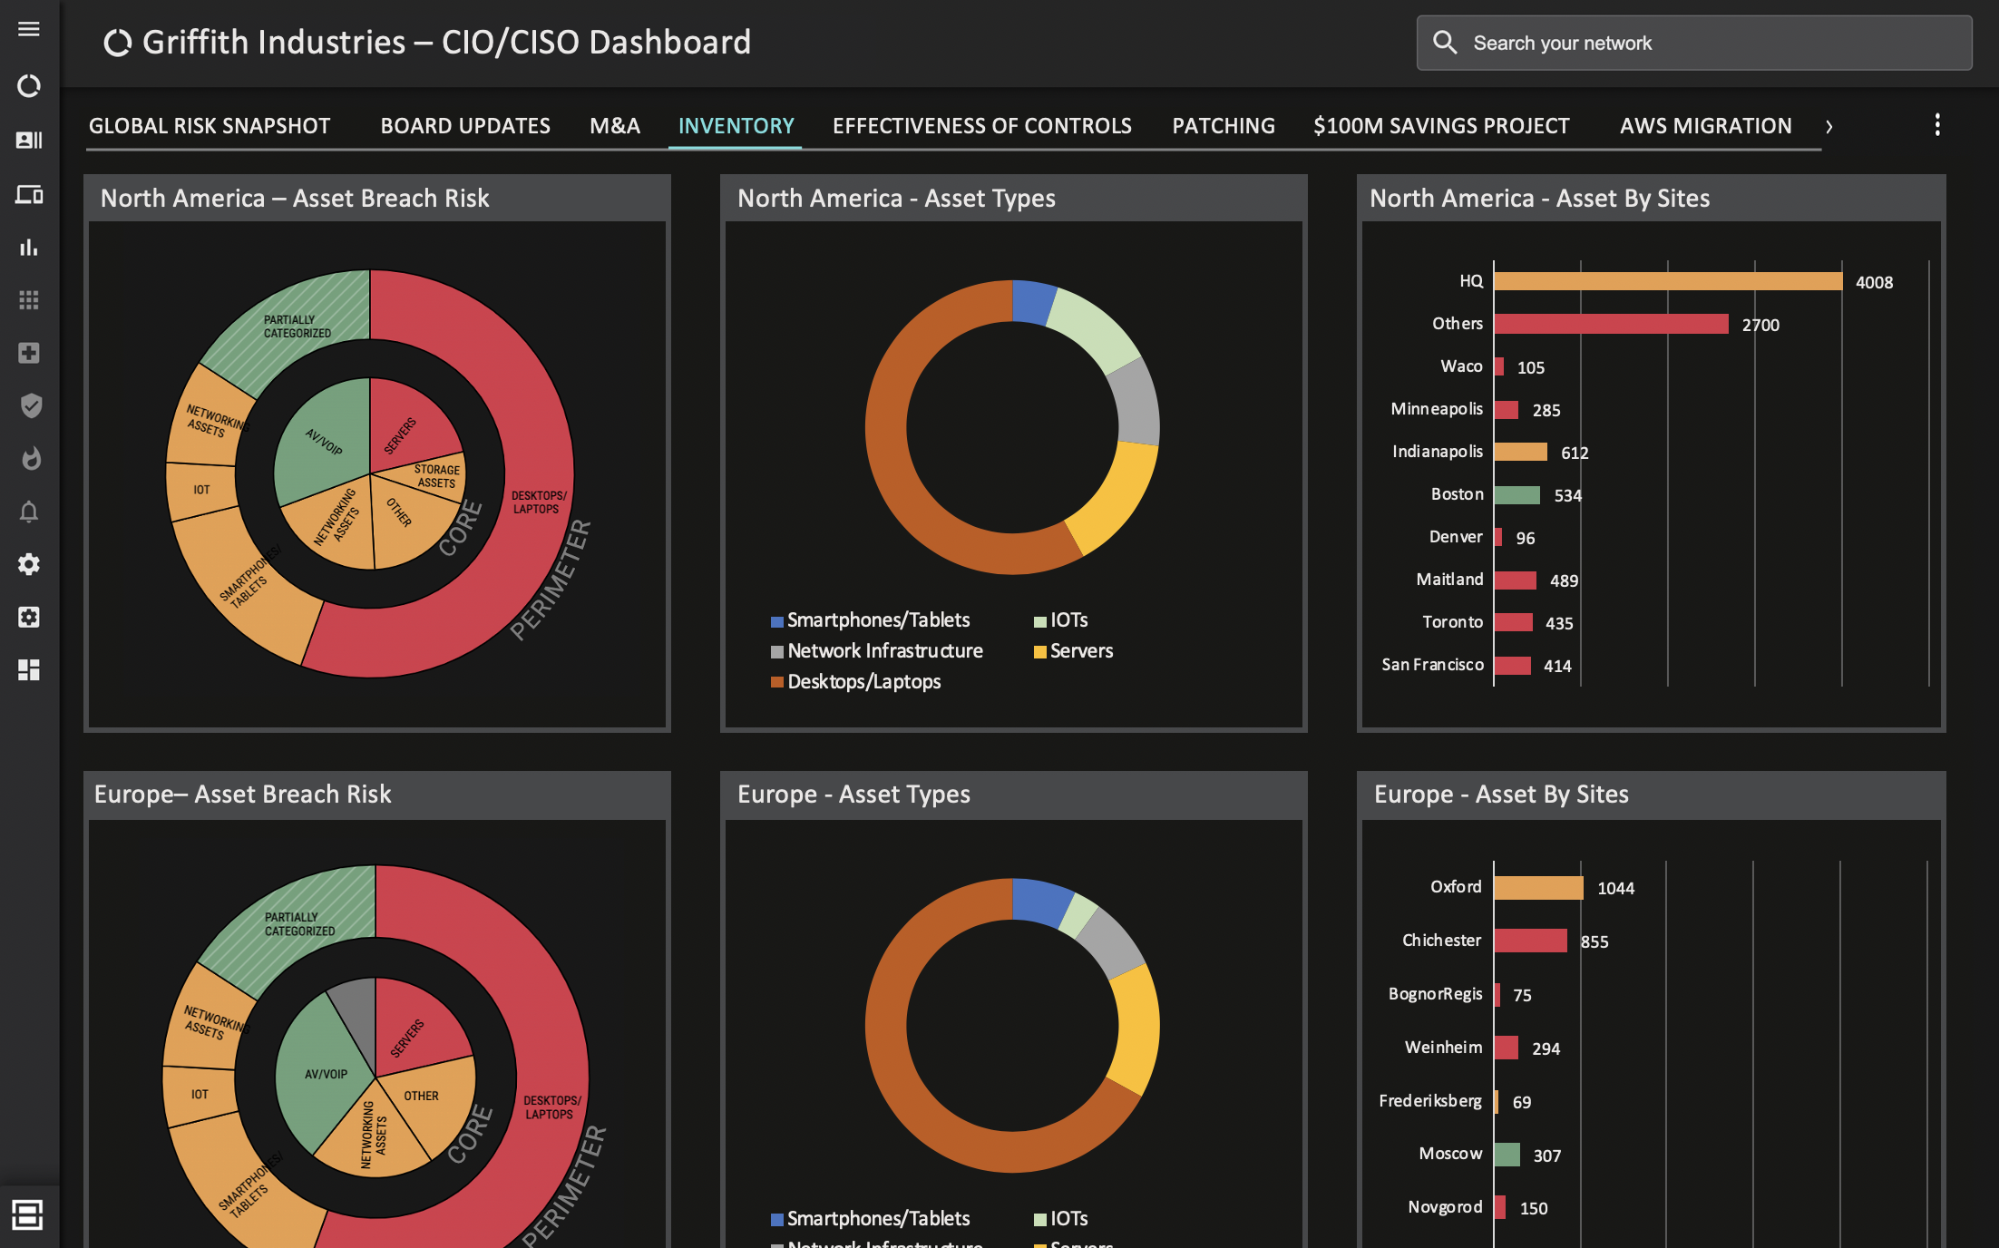This screenshot has height=1249, width=1999.
Task: Click the logo beside Griffith Industries title
Action: pyautogui.click(x=118, y=43)
